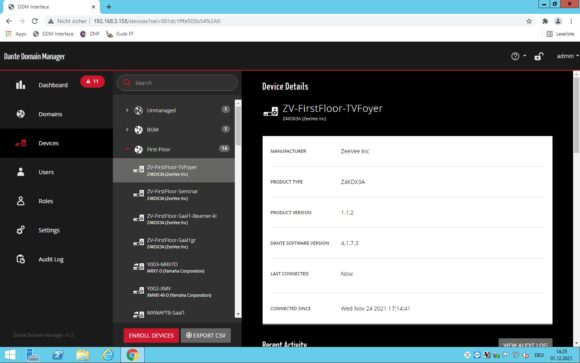Expand the BGM domain group

(127, 130)
